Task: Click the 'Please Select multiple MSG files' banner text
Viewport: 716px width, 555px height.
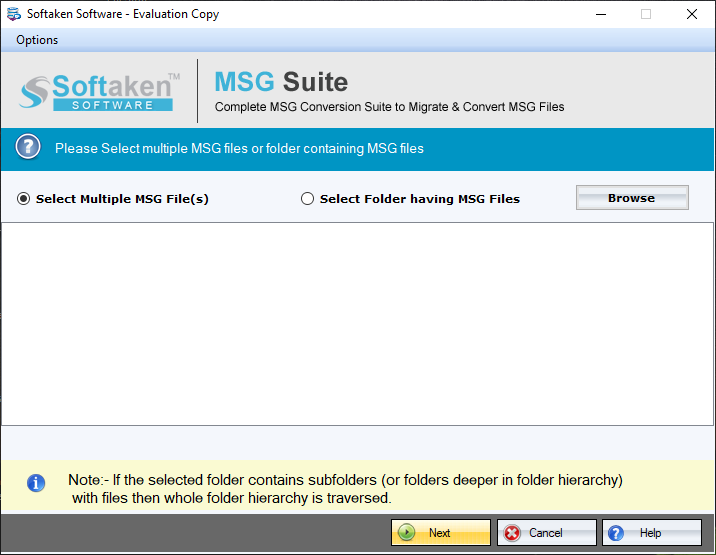Action: tap(239, 148)
